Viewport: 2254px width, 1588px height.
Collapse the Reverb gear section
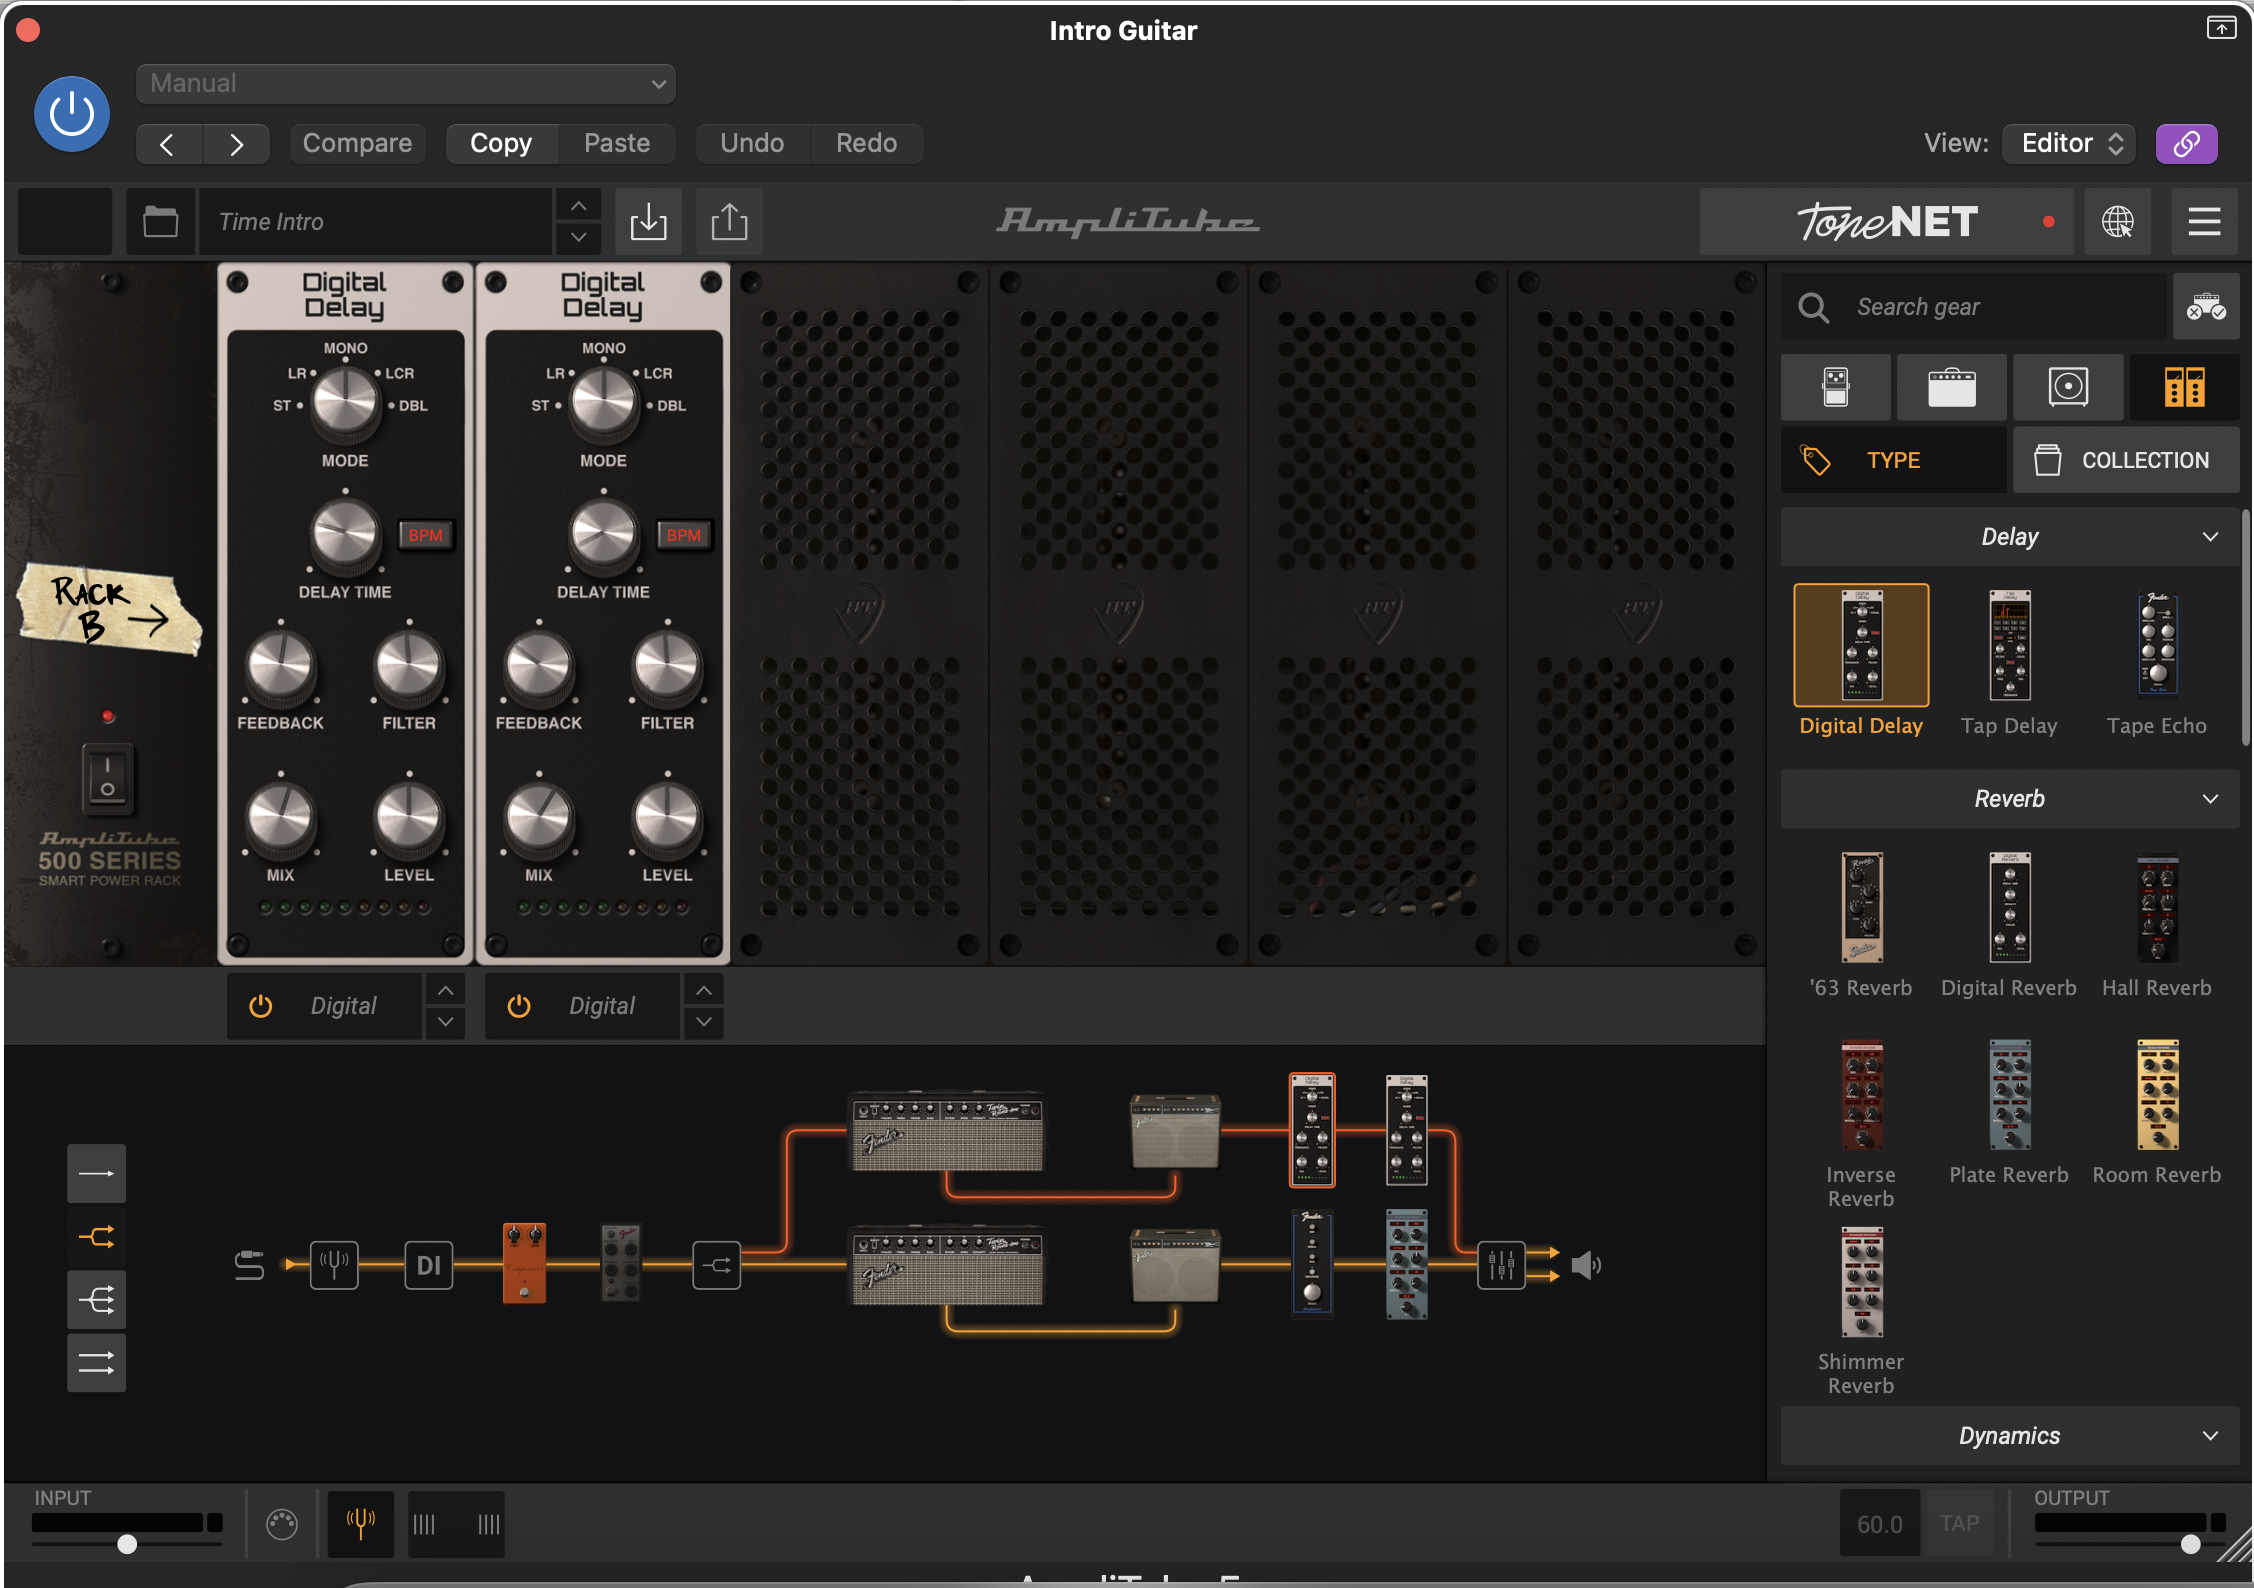tap(2010, 799)
